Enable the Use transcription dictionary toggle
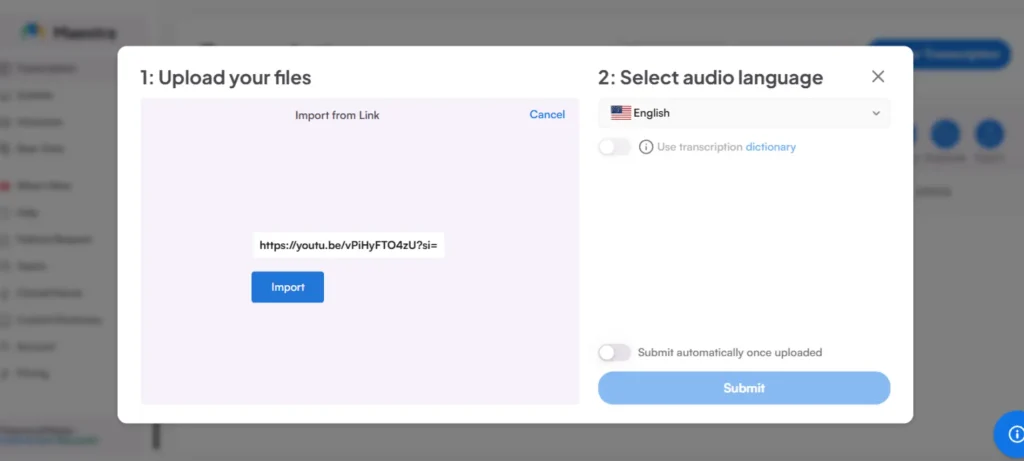 pyautogui.click(x=614, y=147)
